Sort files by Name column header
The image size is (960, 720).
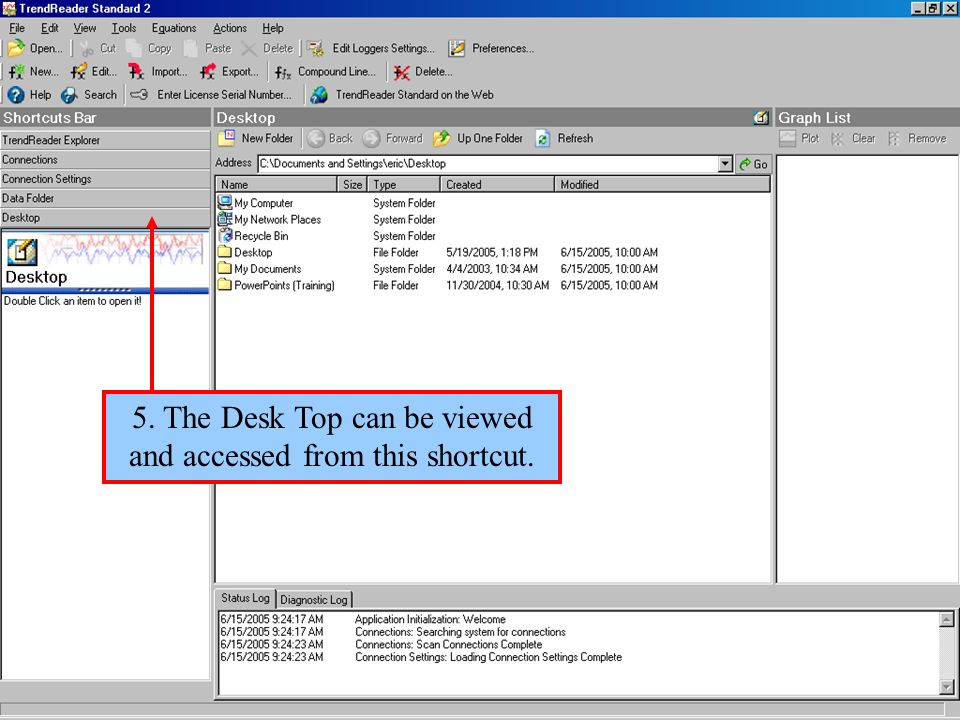coord(276,185)
